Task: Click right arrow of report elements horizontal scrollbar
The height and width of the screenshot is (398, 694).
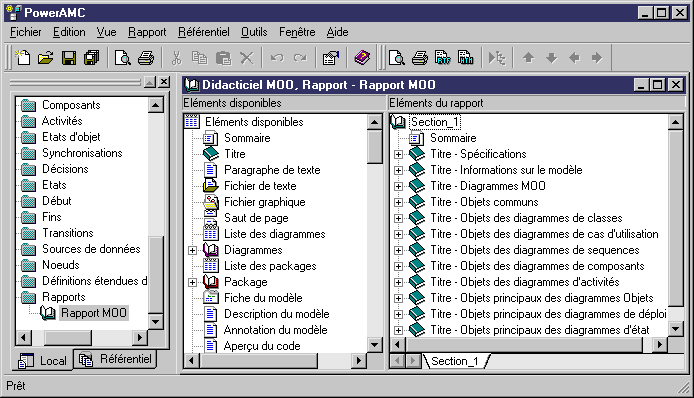Action: point(660,344)
